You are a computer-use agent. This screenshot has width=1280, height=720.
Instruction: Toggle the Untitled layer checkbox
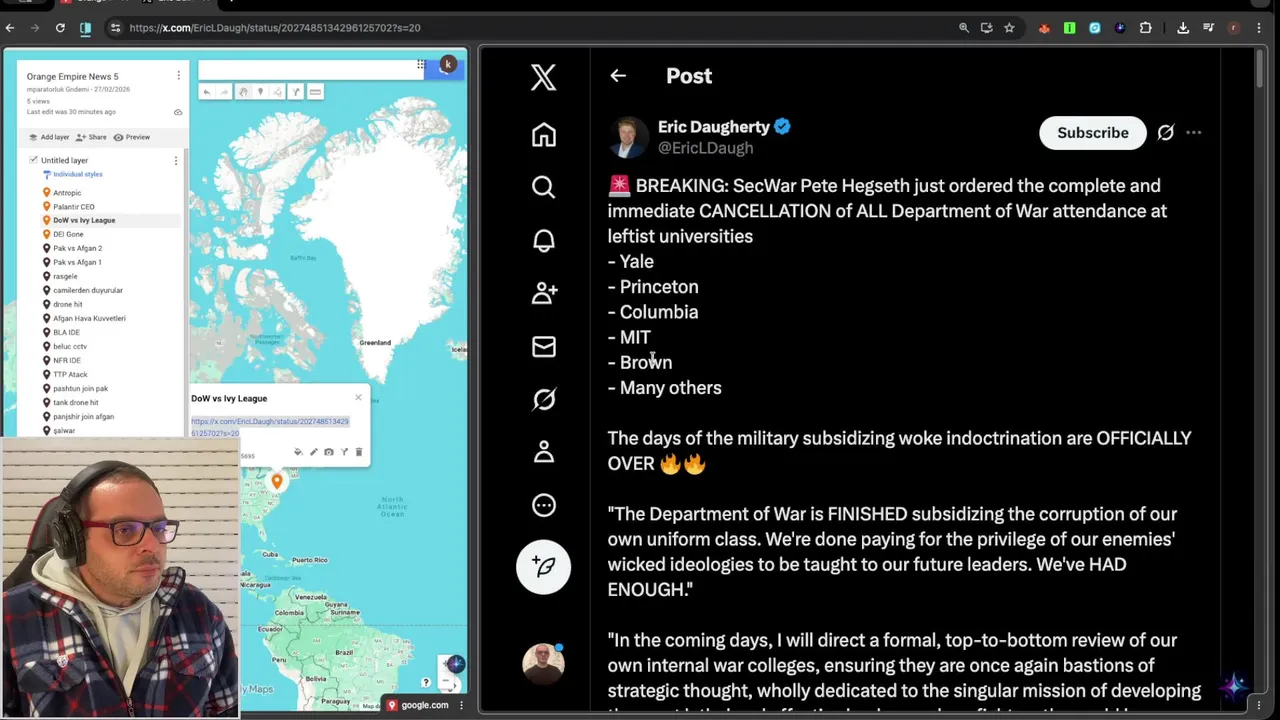(x=33, y=160)
